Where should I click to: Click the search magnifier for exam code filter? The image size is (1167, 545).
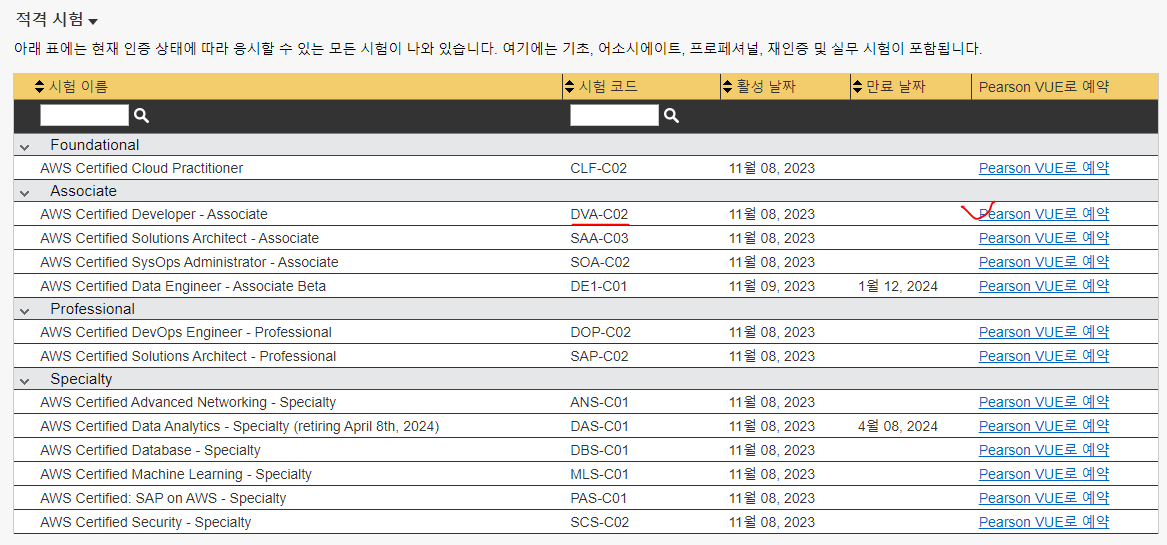[x=671, y=115]
